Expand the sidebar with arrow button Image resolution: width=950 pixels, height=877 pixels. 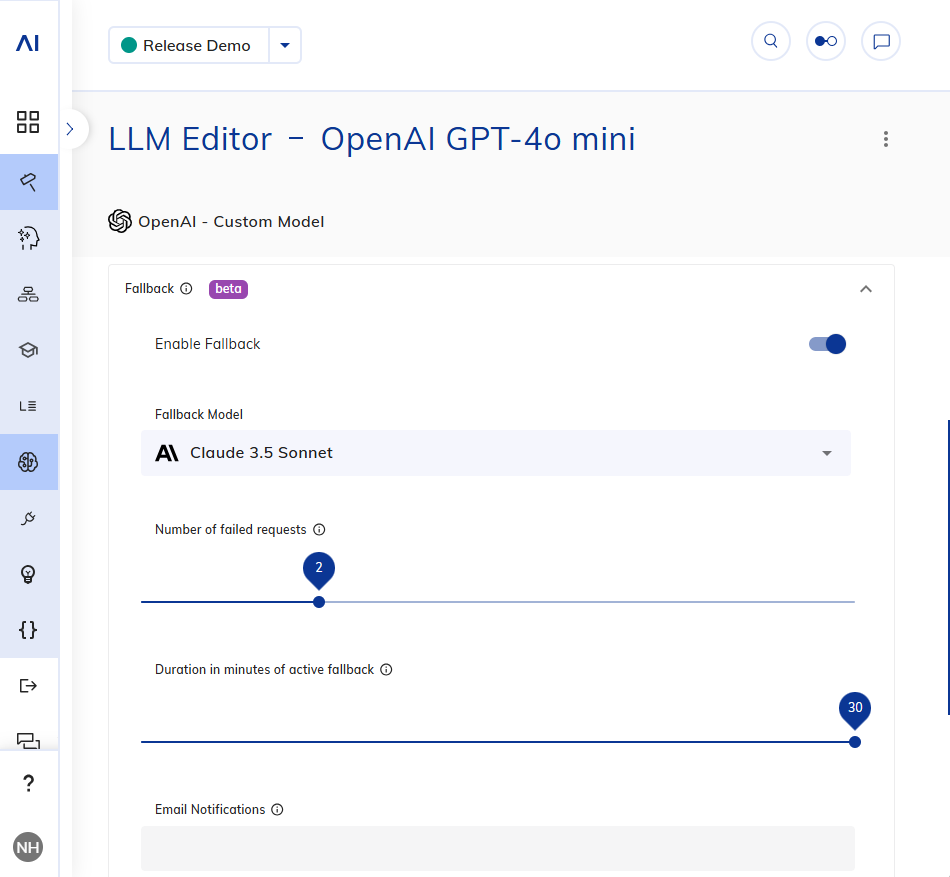coord(70,129)
